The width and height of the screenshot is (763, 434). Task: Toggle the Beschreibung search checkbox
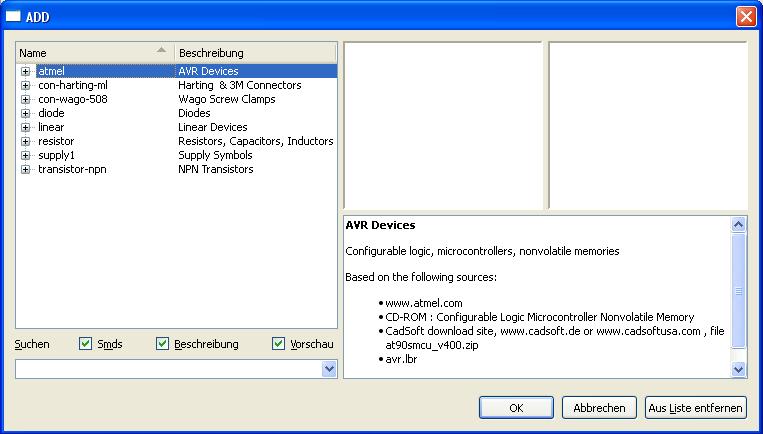(162, 344)
